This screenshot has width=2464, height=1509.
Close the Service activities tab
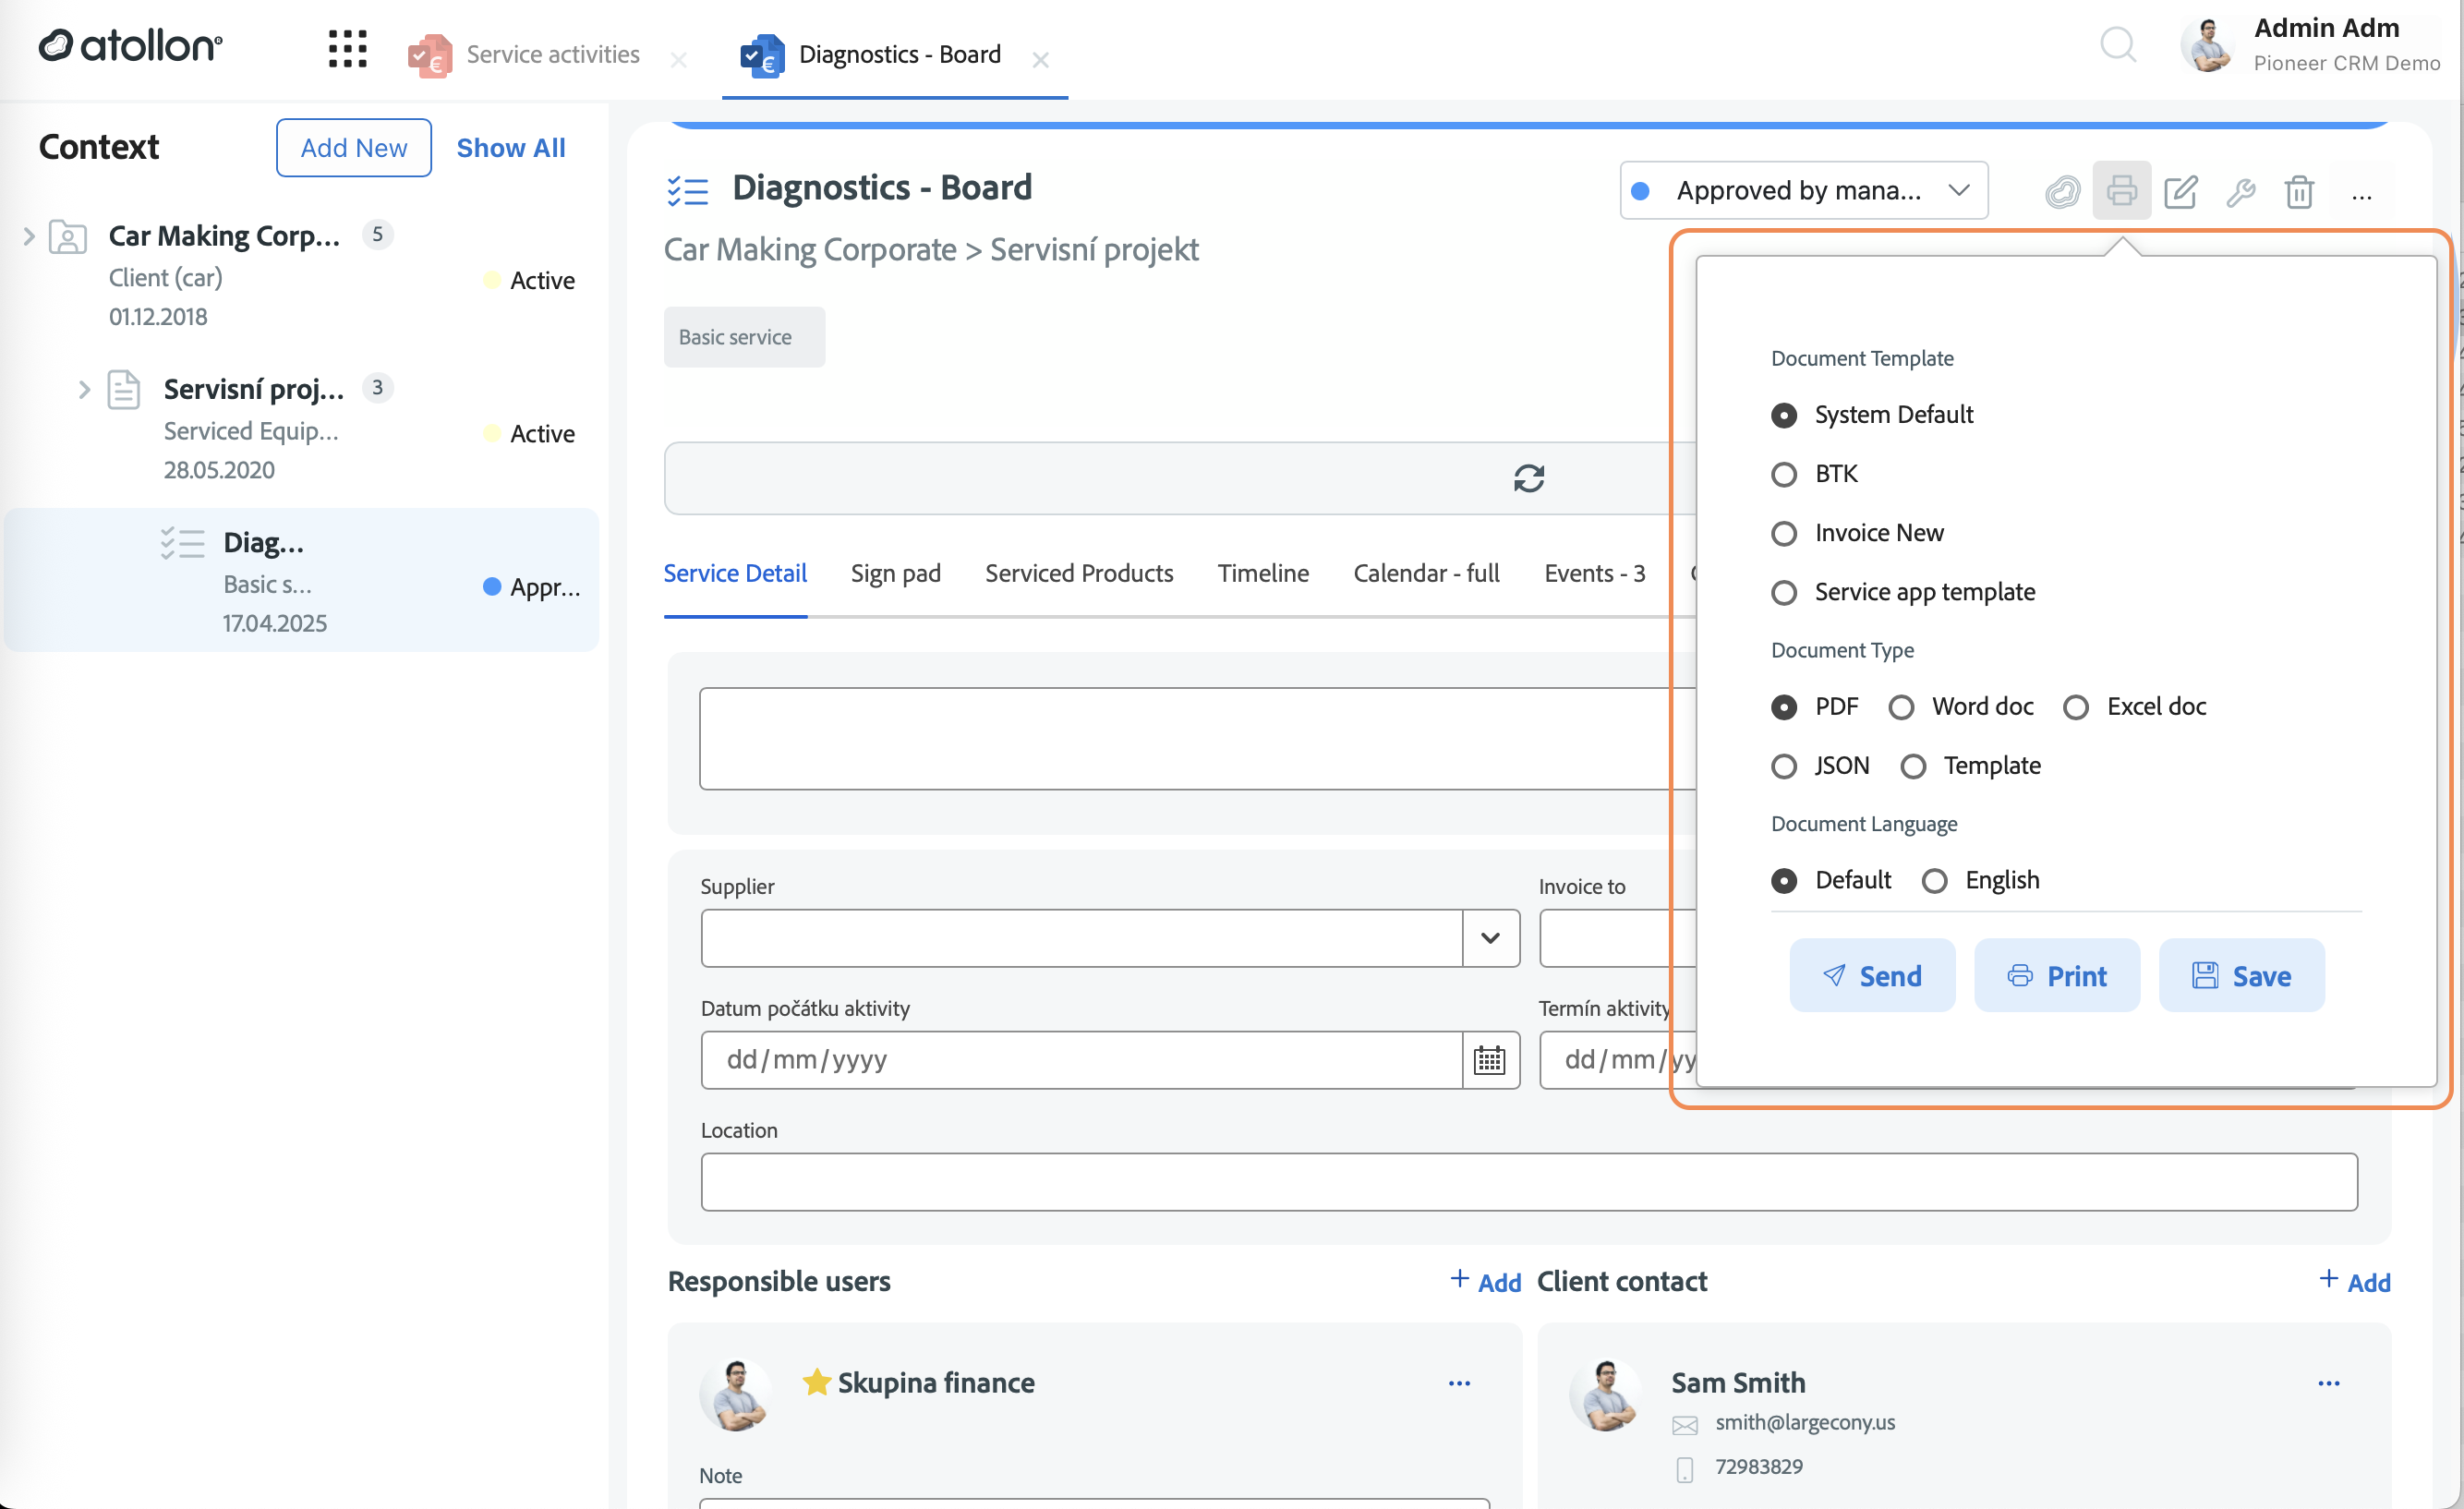pyautogui.click(x=678, y=60)
